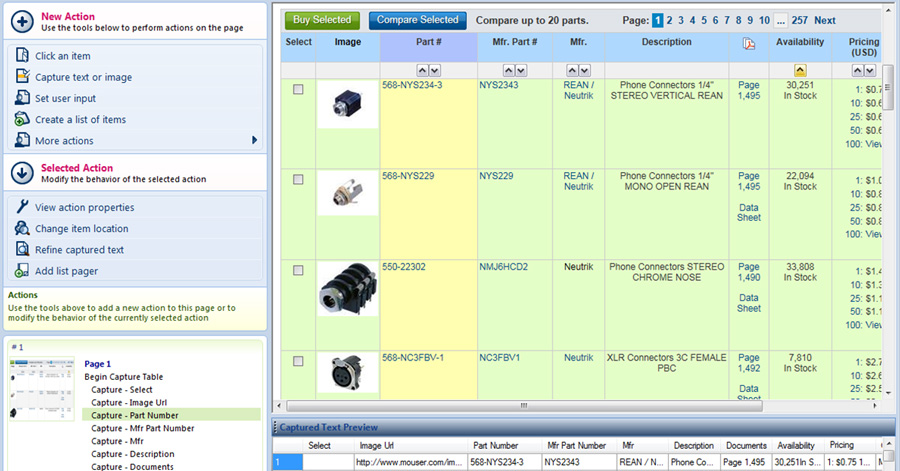This screenshot has height=471, width=900.
Task: Go to results page 2
Action: (669, 20)
